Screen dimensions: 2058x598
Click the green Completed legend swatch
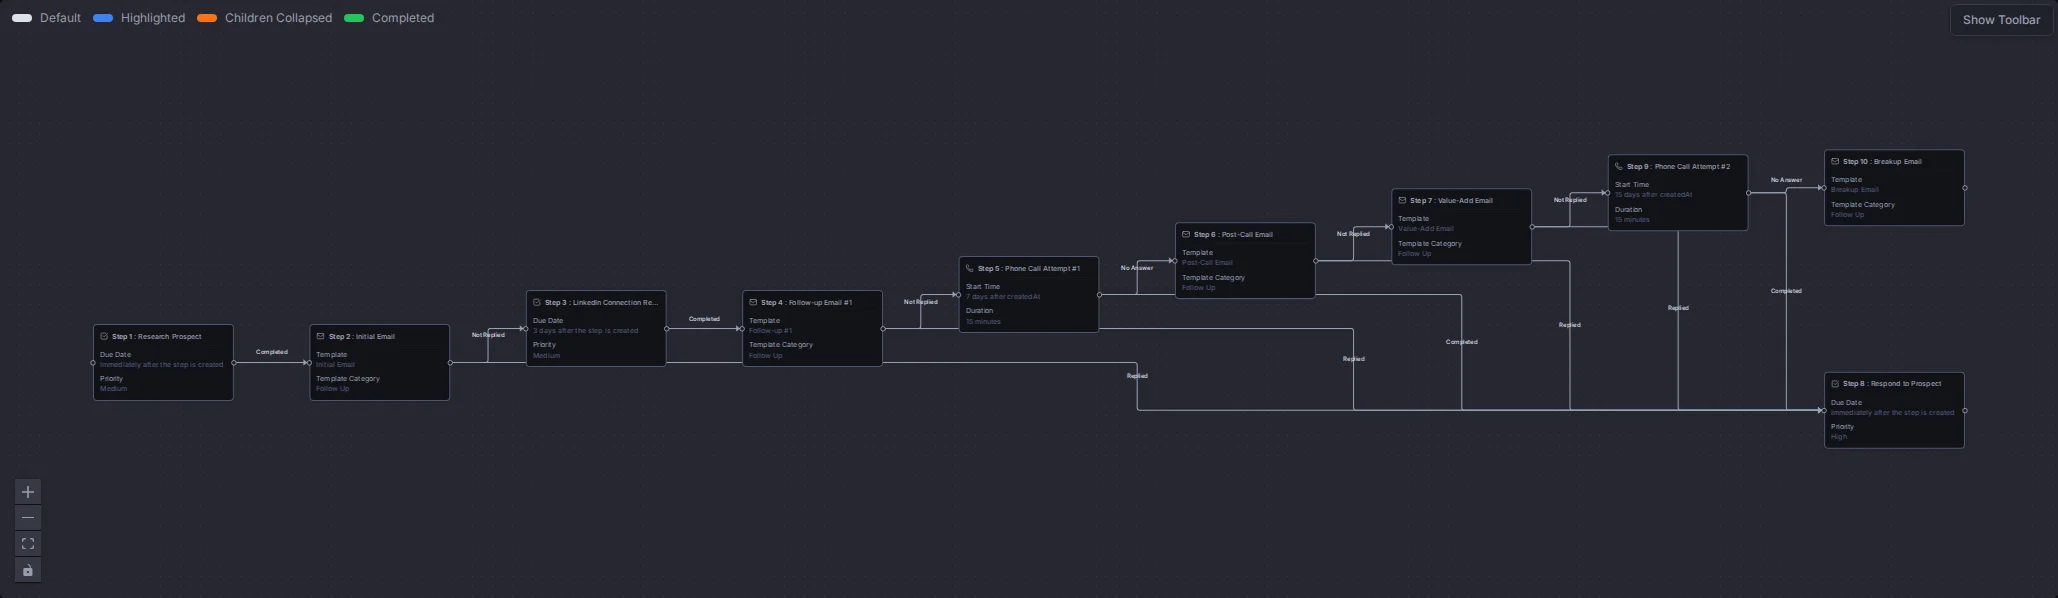(x=354, y=18)
